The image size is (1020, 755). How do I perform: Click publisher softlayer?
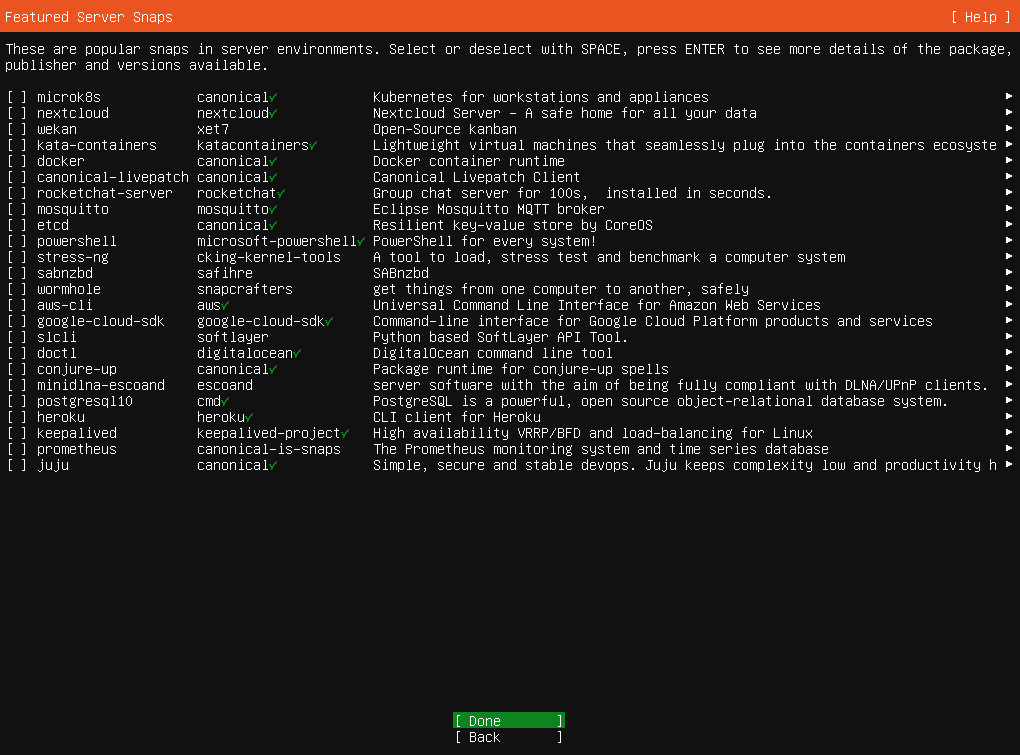coord(233,338)
